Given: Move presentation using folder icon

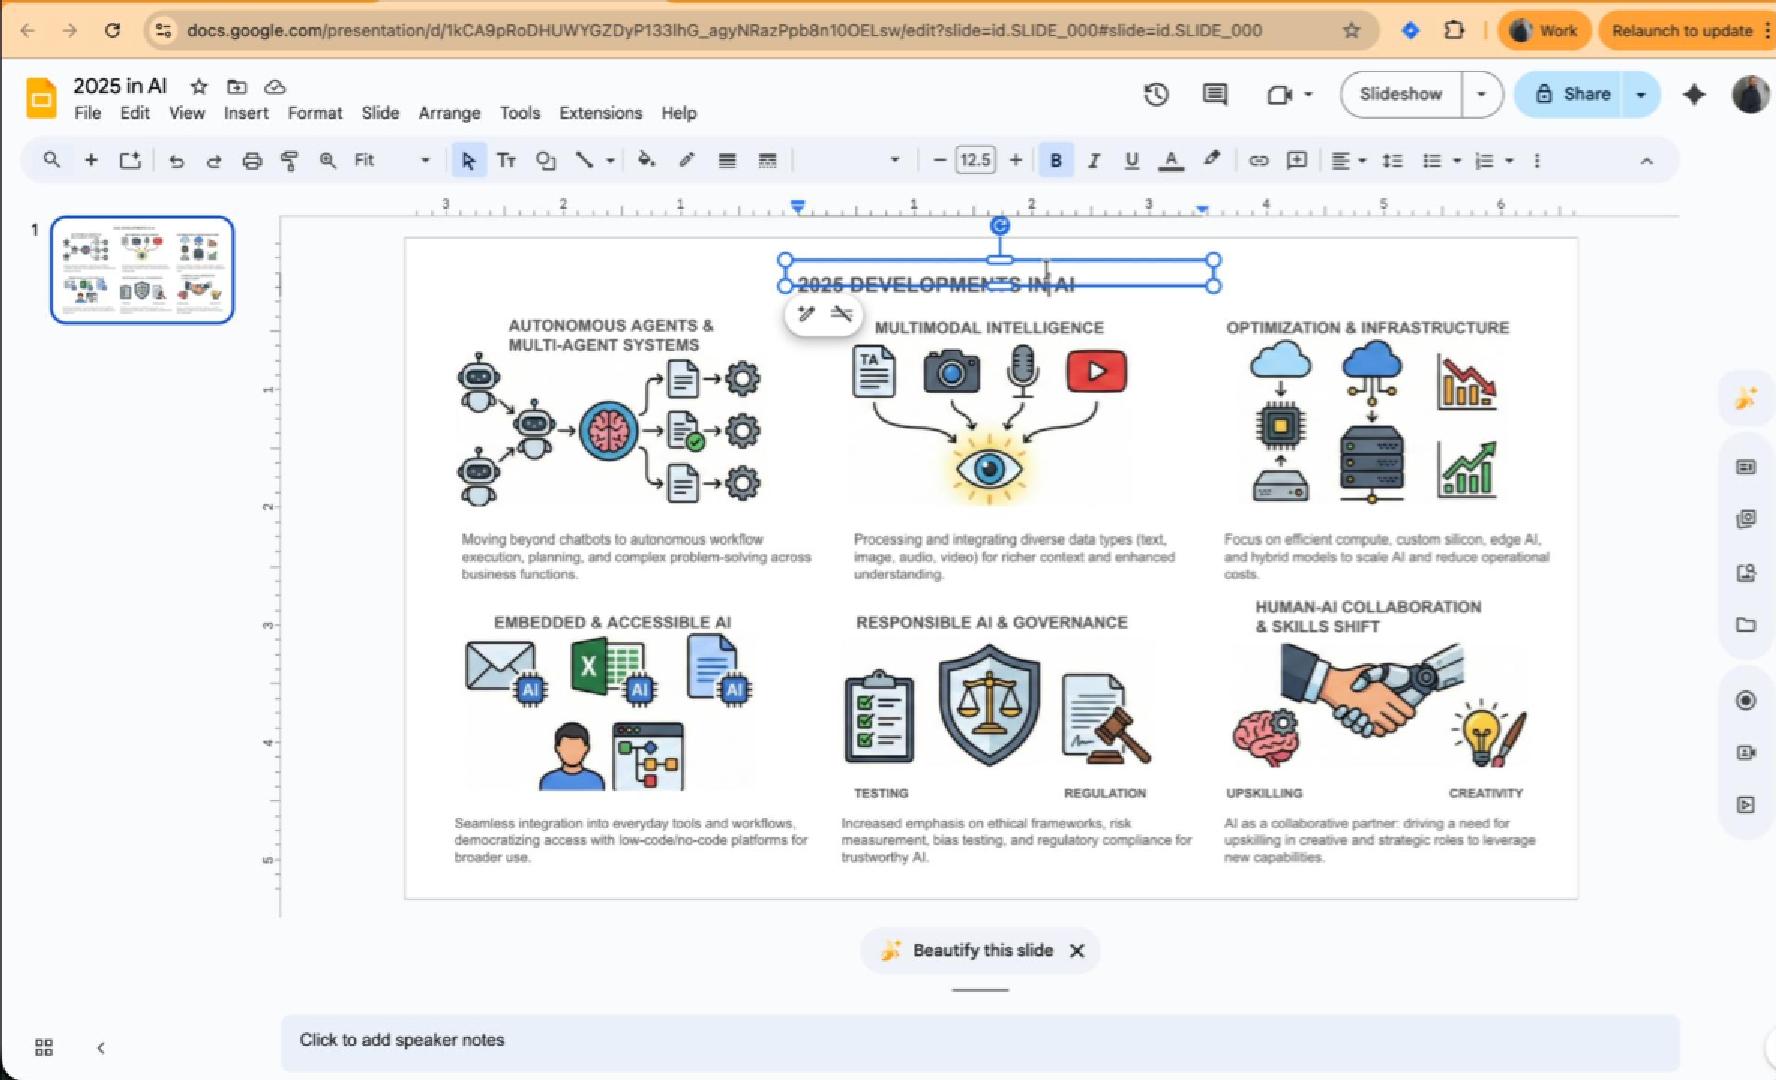Looking at the screenshot, I should click(237, 86).
